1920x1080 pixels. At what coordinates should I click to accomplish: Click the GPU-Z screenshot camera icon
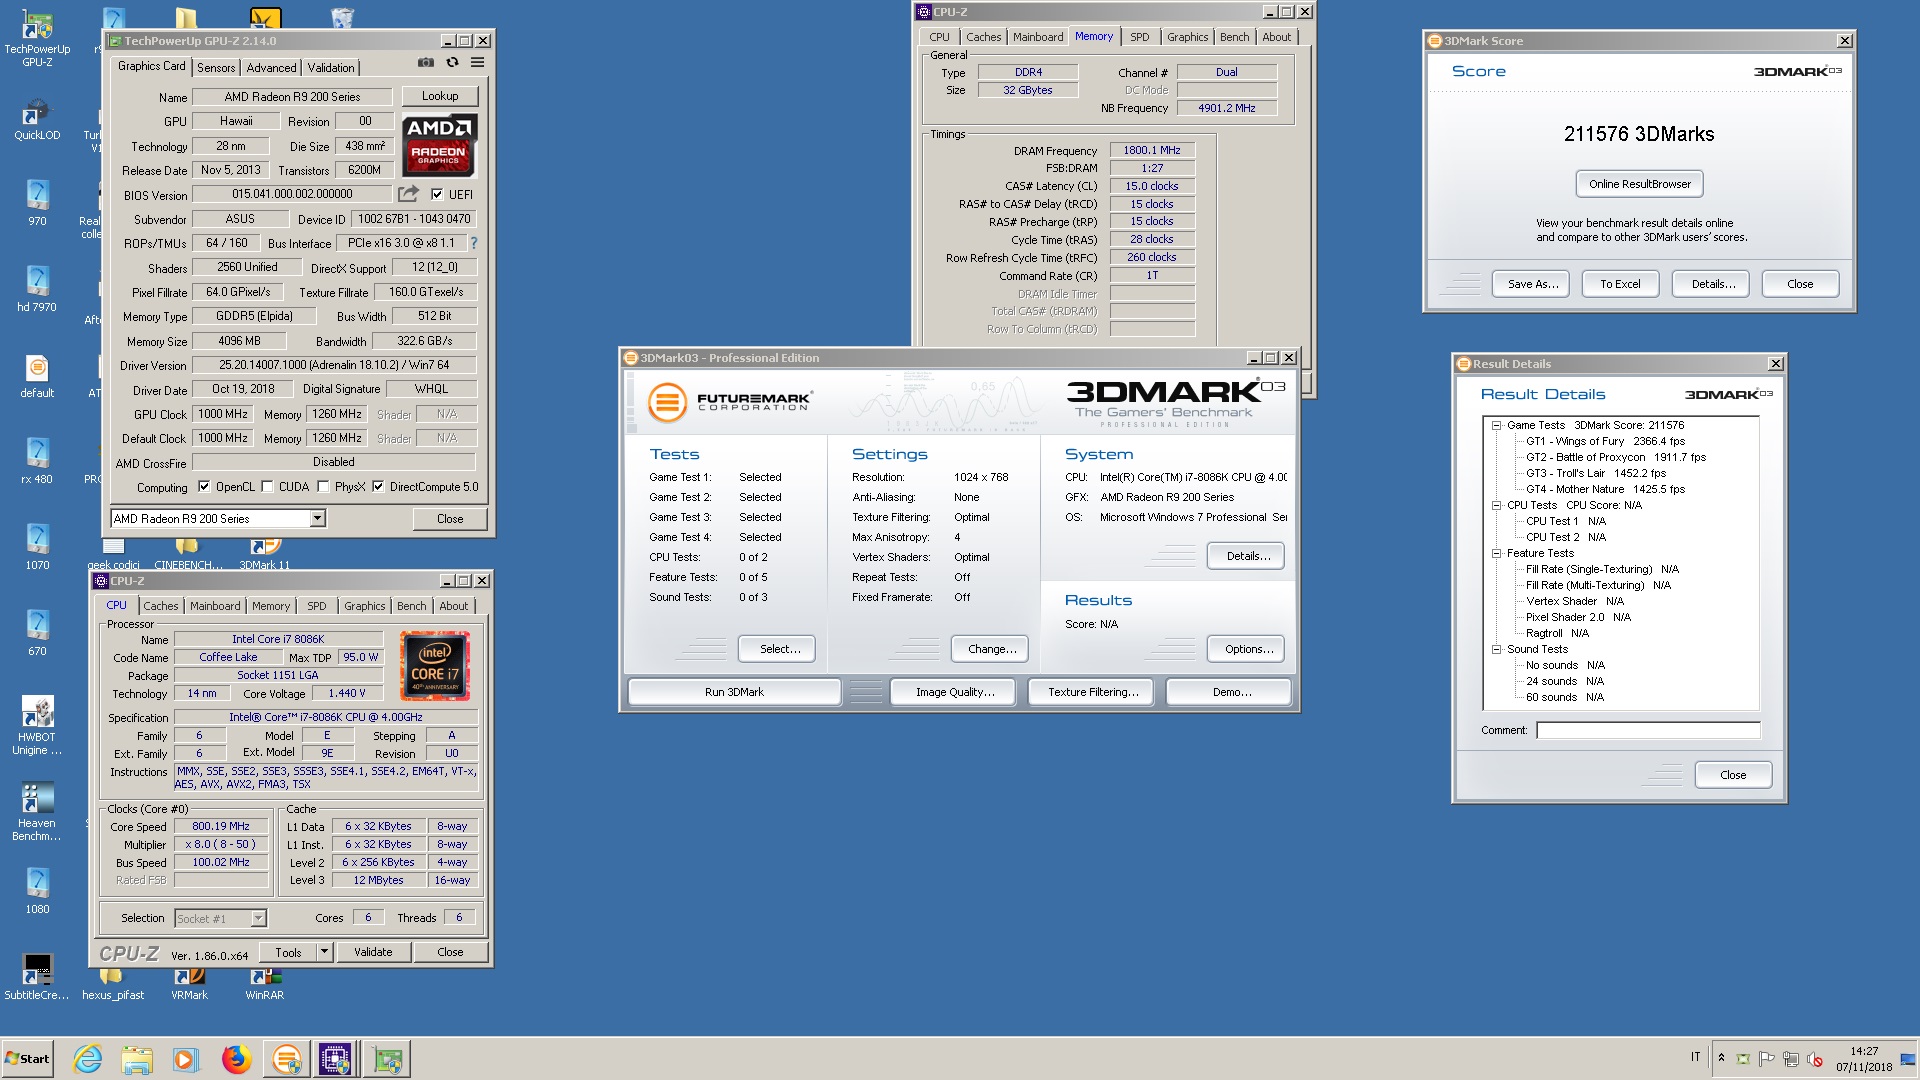[426, 62]
